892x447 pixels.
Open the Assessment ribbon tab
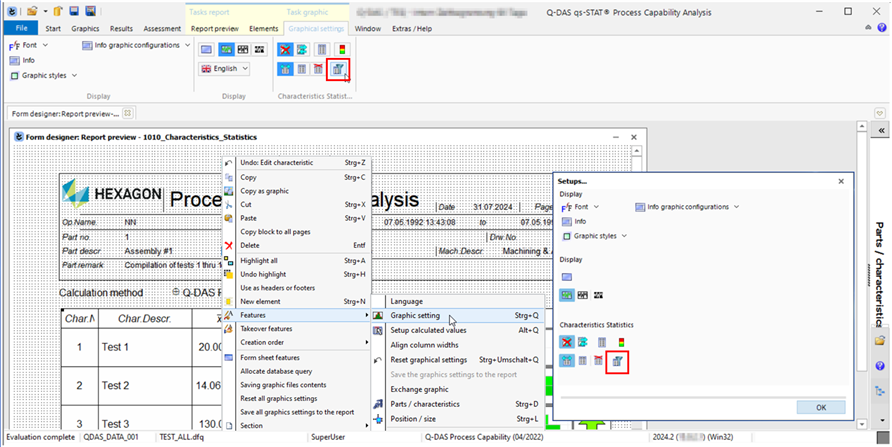click(x=162, y=28)
